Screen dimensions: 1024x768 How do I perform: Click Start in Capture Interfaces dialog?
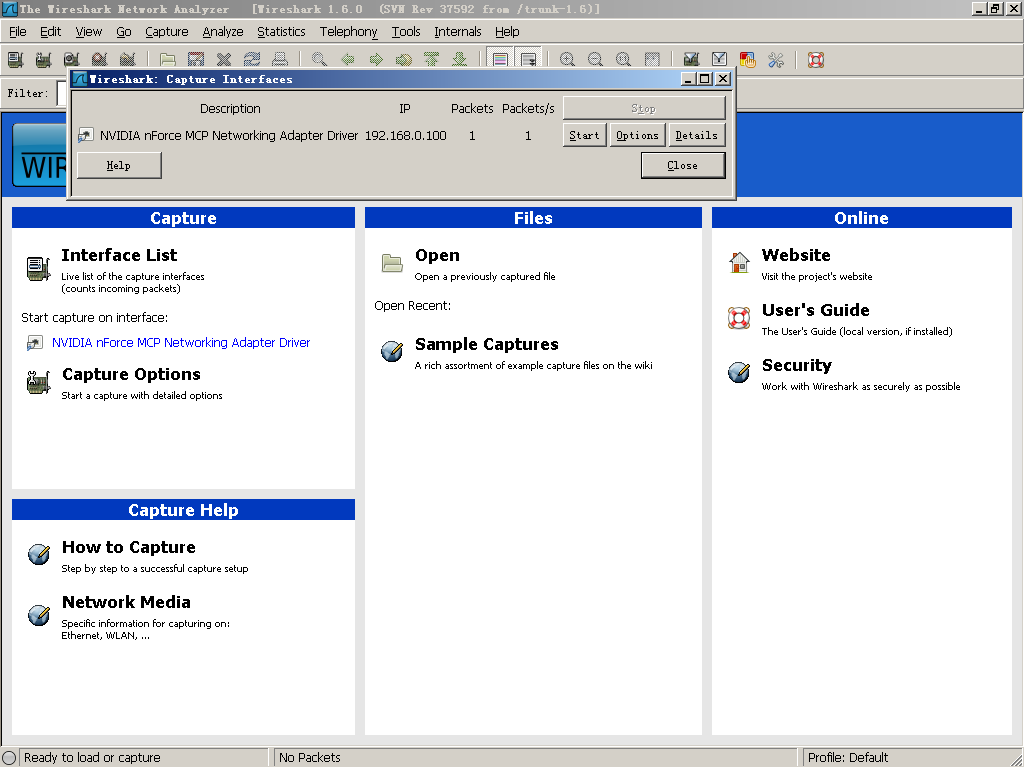(584, 135)
